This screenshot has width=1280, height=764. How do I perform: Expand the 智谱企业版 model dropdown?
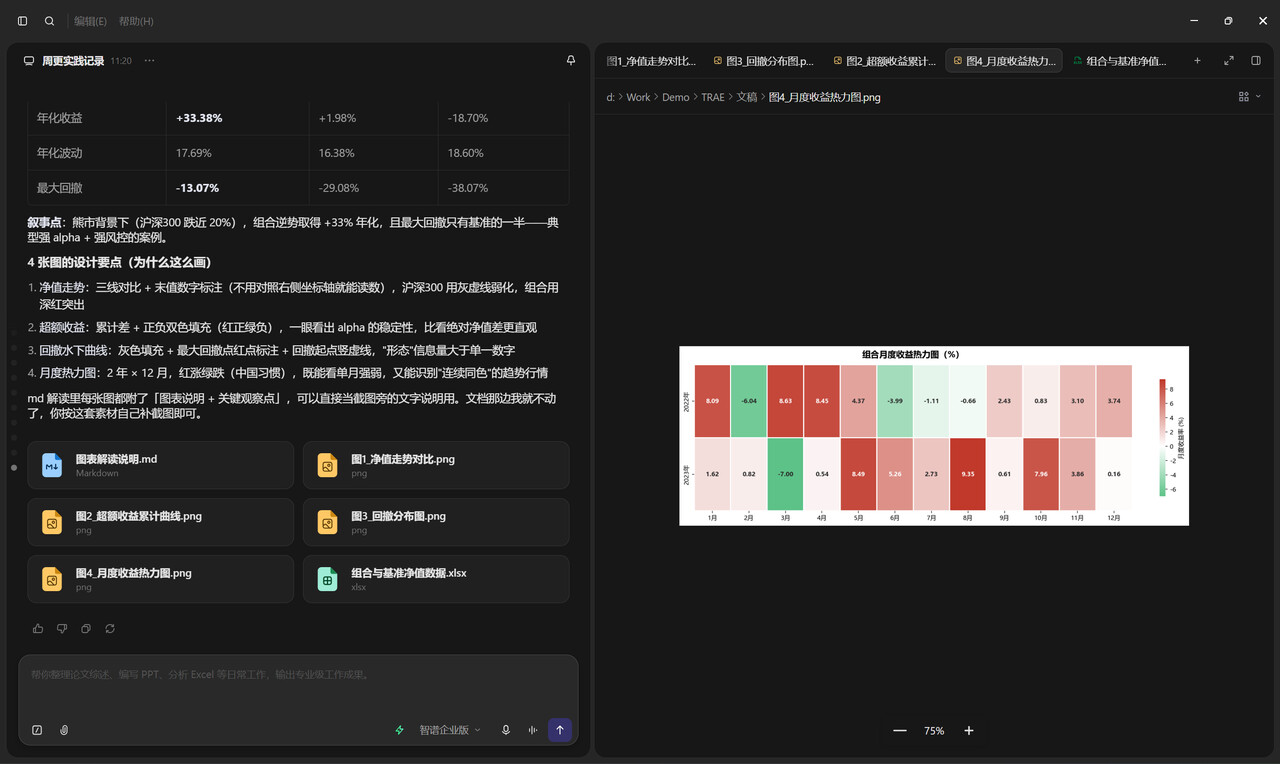click(x=450, y=730)
